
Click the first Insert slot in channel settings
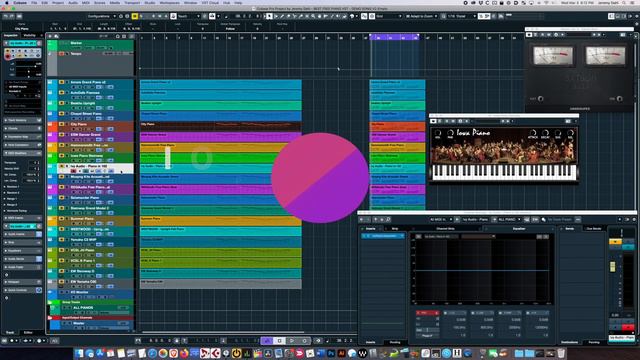click(x=383, y=236)
